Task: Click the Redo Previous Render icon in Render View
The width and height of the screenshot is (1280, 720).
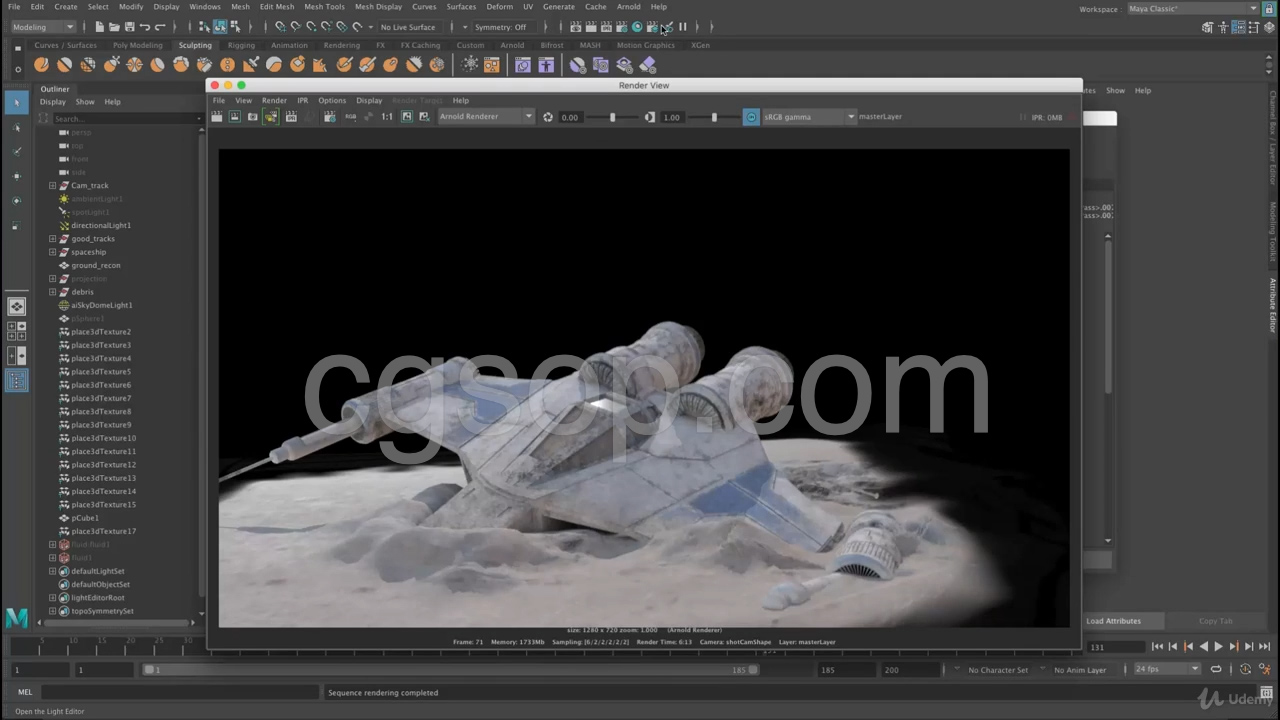Action: (217, 117)
